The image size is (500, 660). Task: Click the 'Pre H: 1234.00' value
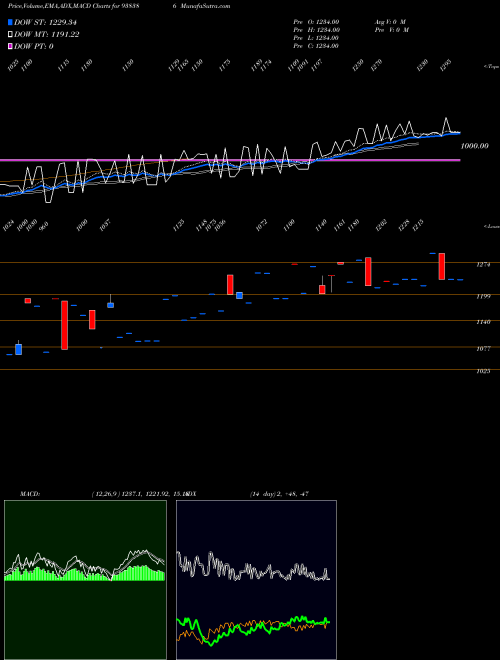[x=316, y=30]
